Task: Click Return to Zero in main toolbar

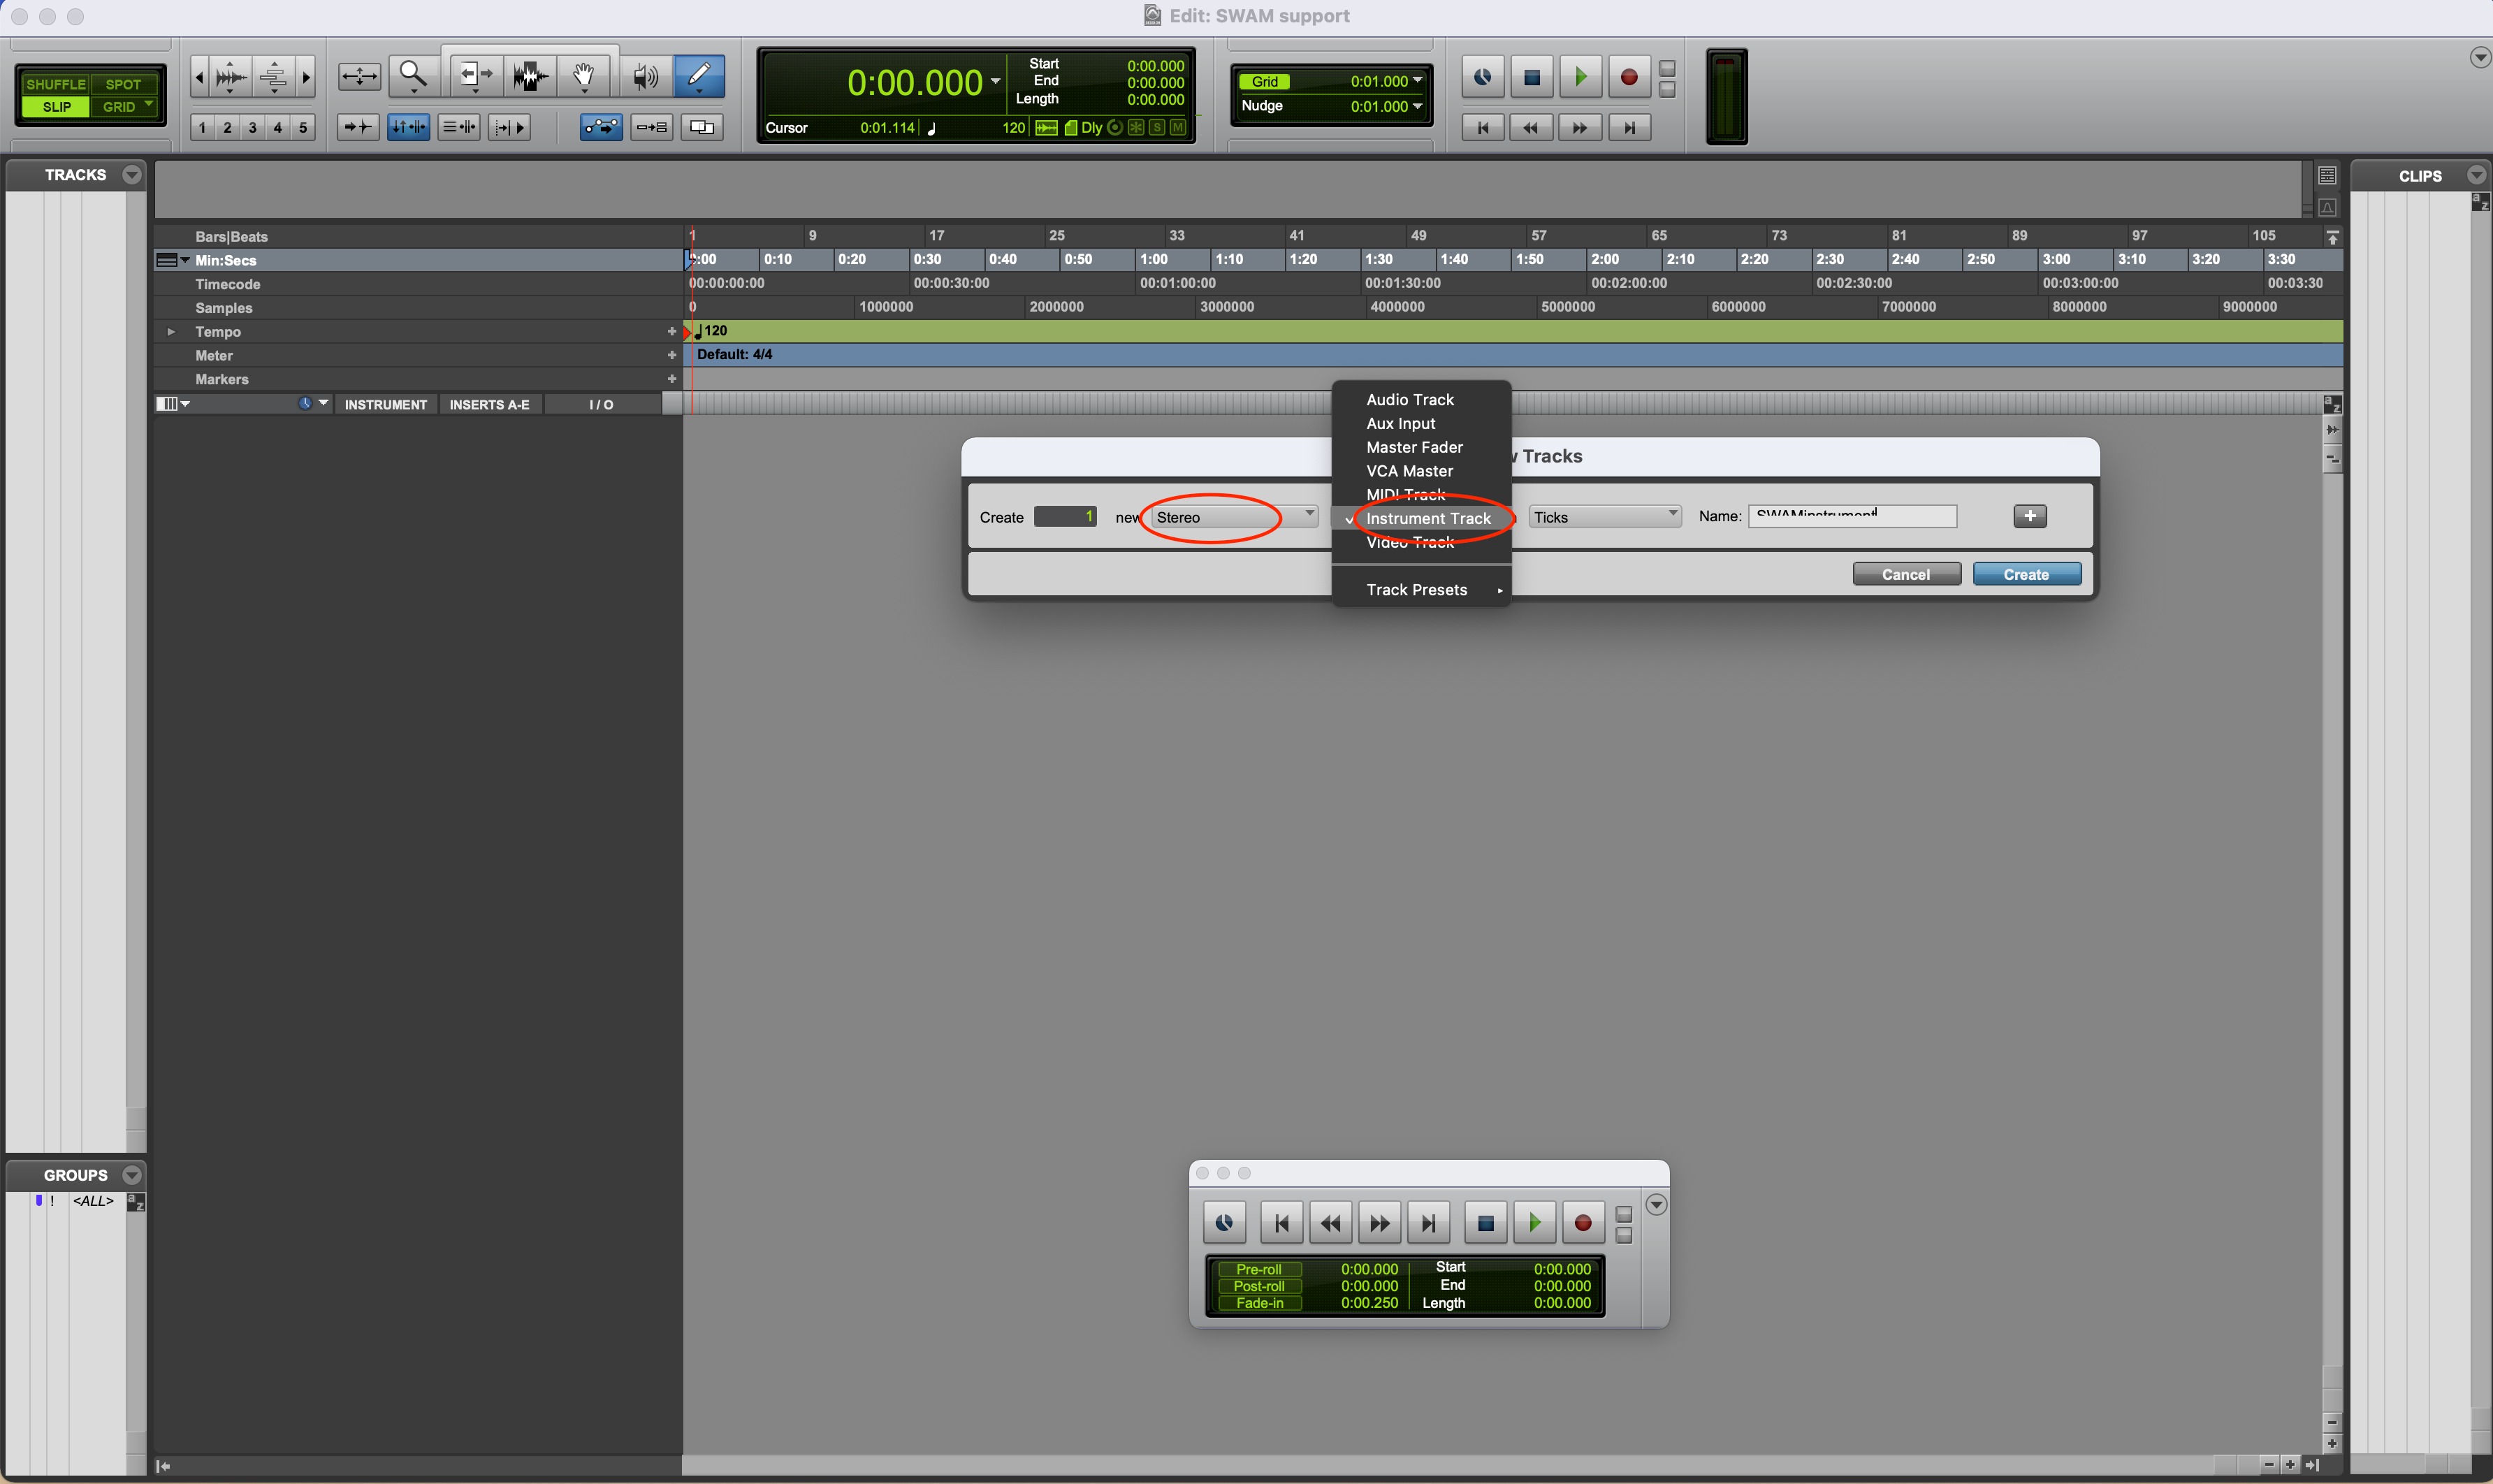Action: point(1483,128)
